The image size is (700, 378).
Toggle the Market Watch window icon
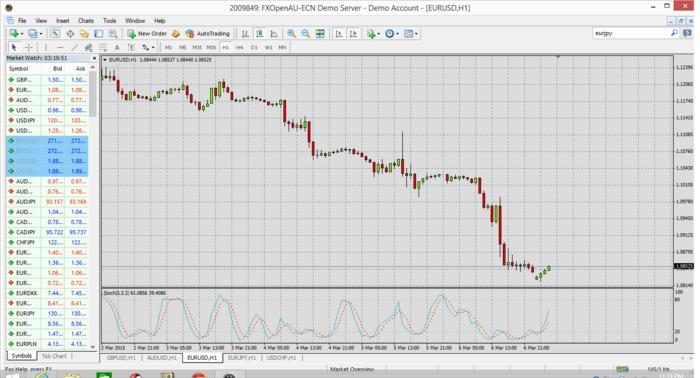(55, 33)
